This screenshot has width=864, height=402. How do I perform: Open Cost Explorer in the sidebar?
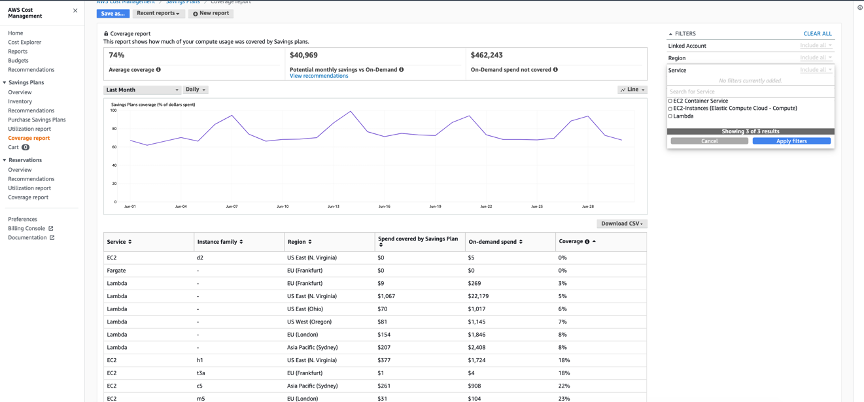24,41
